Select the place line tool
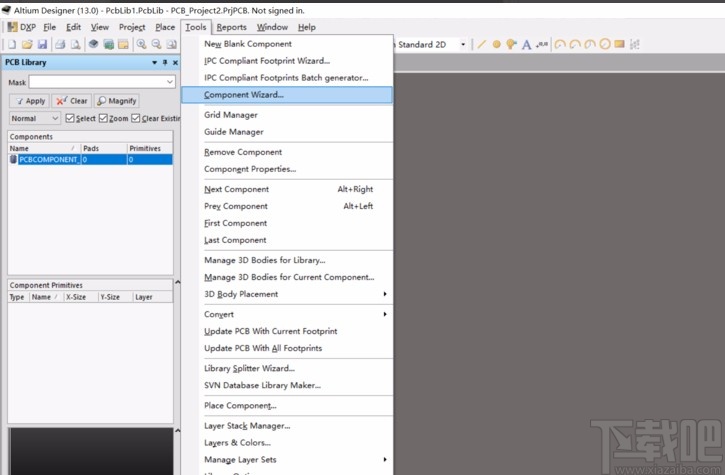Viewport: 725px width, 475px height. click(x=481, y=44)
